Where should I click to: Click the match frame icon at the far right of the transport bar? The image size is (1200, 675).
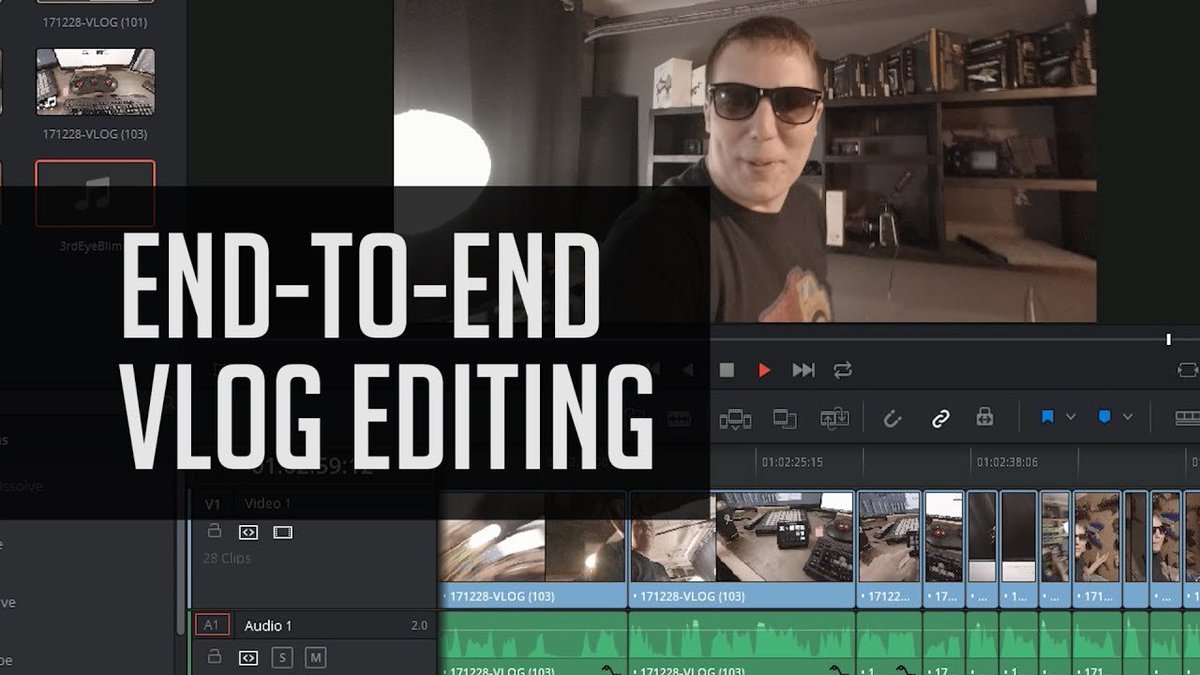(1187, 370)
